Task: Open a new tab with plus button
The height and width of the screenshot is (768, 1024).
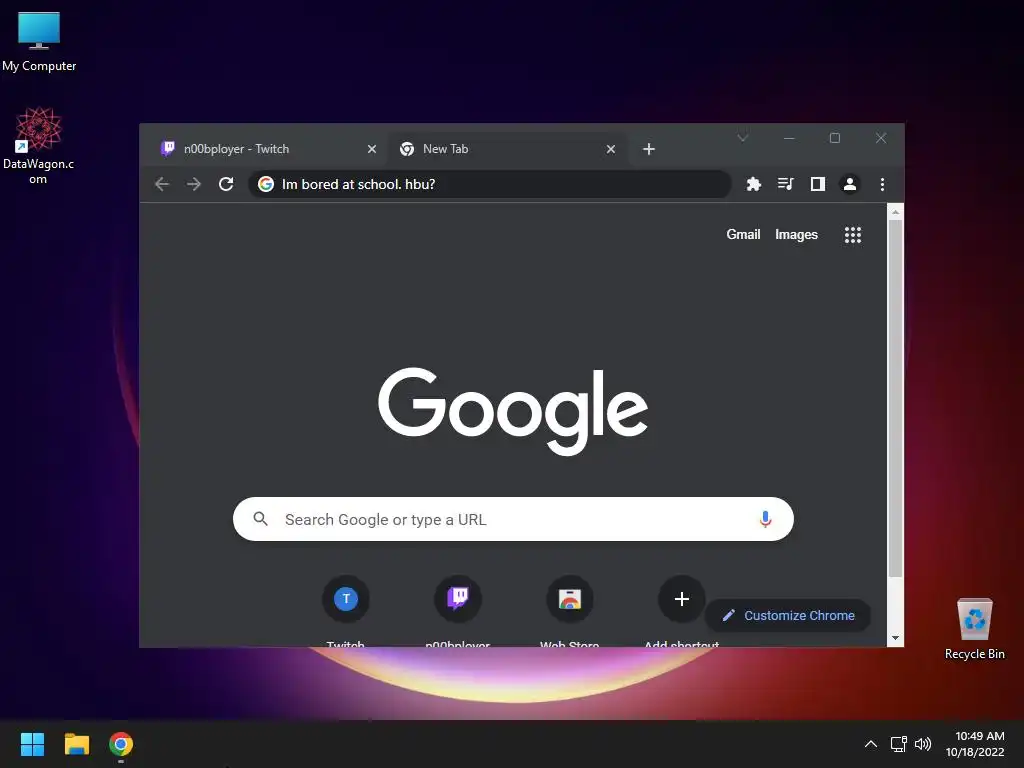Action: click(x=648, y=149)
